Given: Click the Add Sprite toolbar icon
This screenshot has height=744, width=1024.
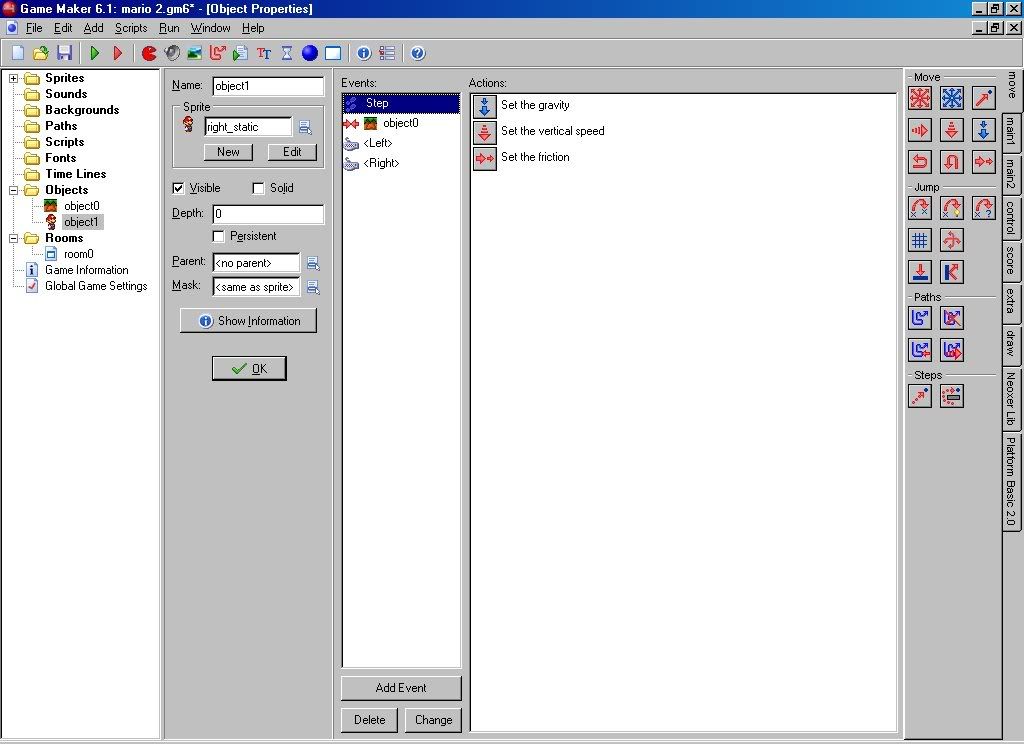Looking at the screenshot, I should [149, 53].
